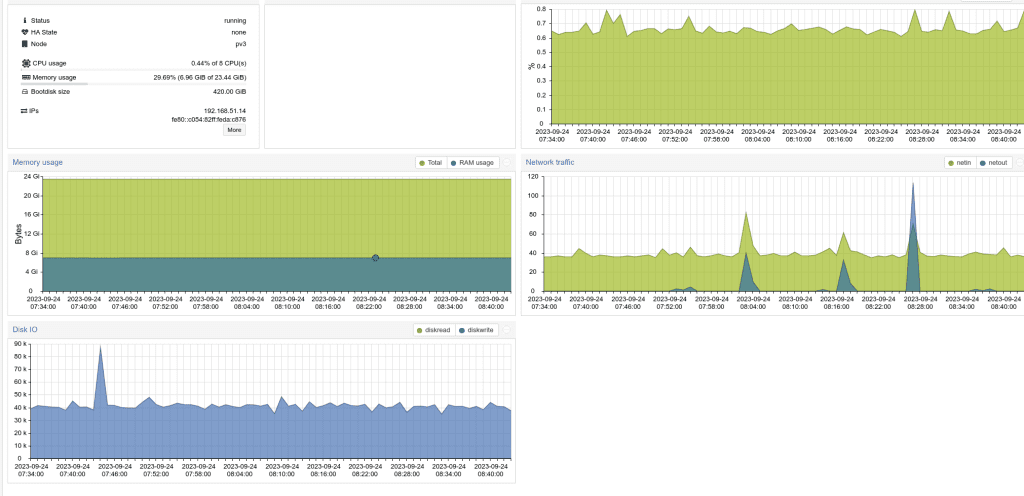
Task: Toggle the netin legend series
Action: [x=961, y=163]
